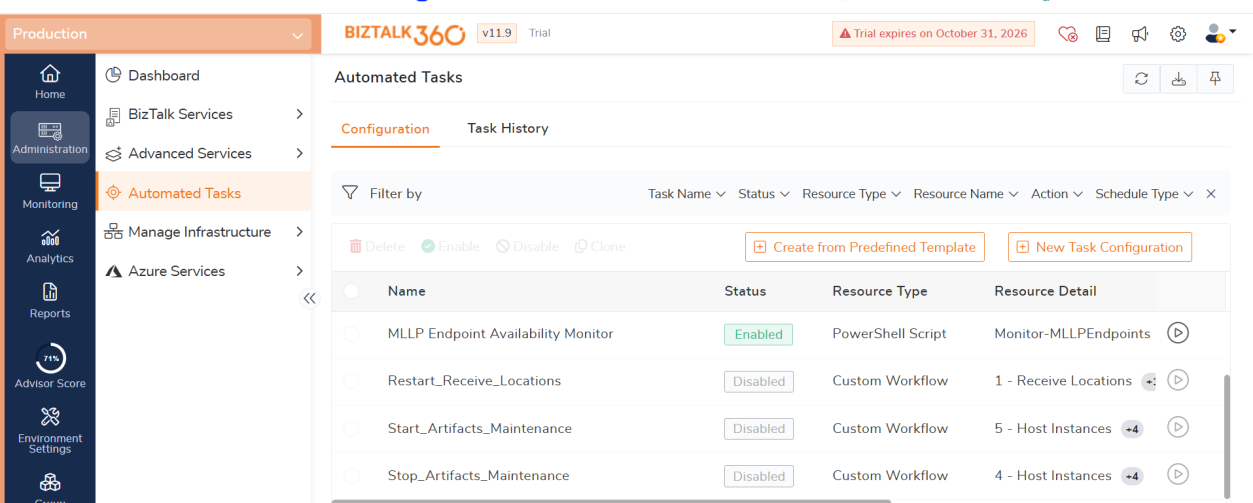Viewport: 1253px width, 503px height.
Task: Select all tasks via header checkbox
Action: coord(351,291)
